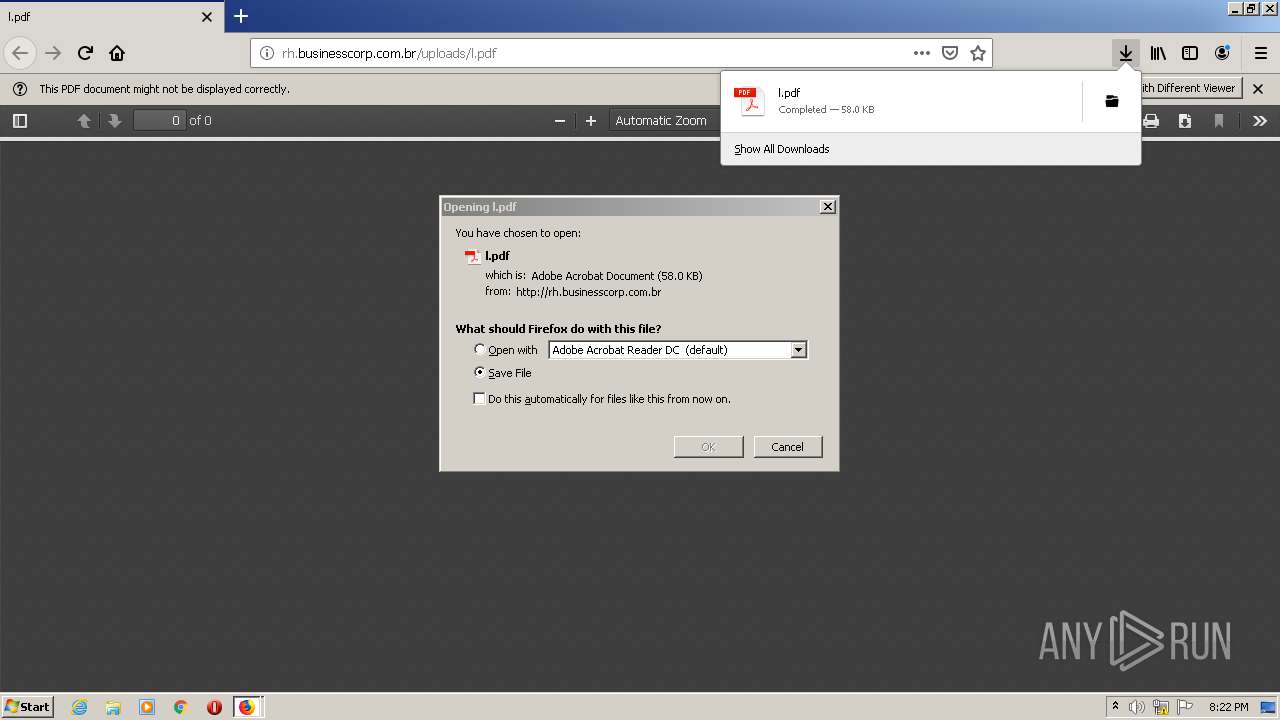
Task: Show hidden tray icons arrow
Action: (1115, 707)
